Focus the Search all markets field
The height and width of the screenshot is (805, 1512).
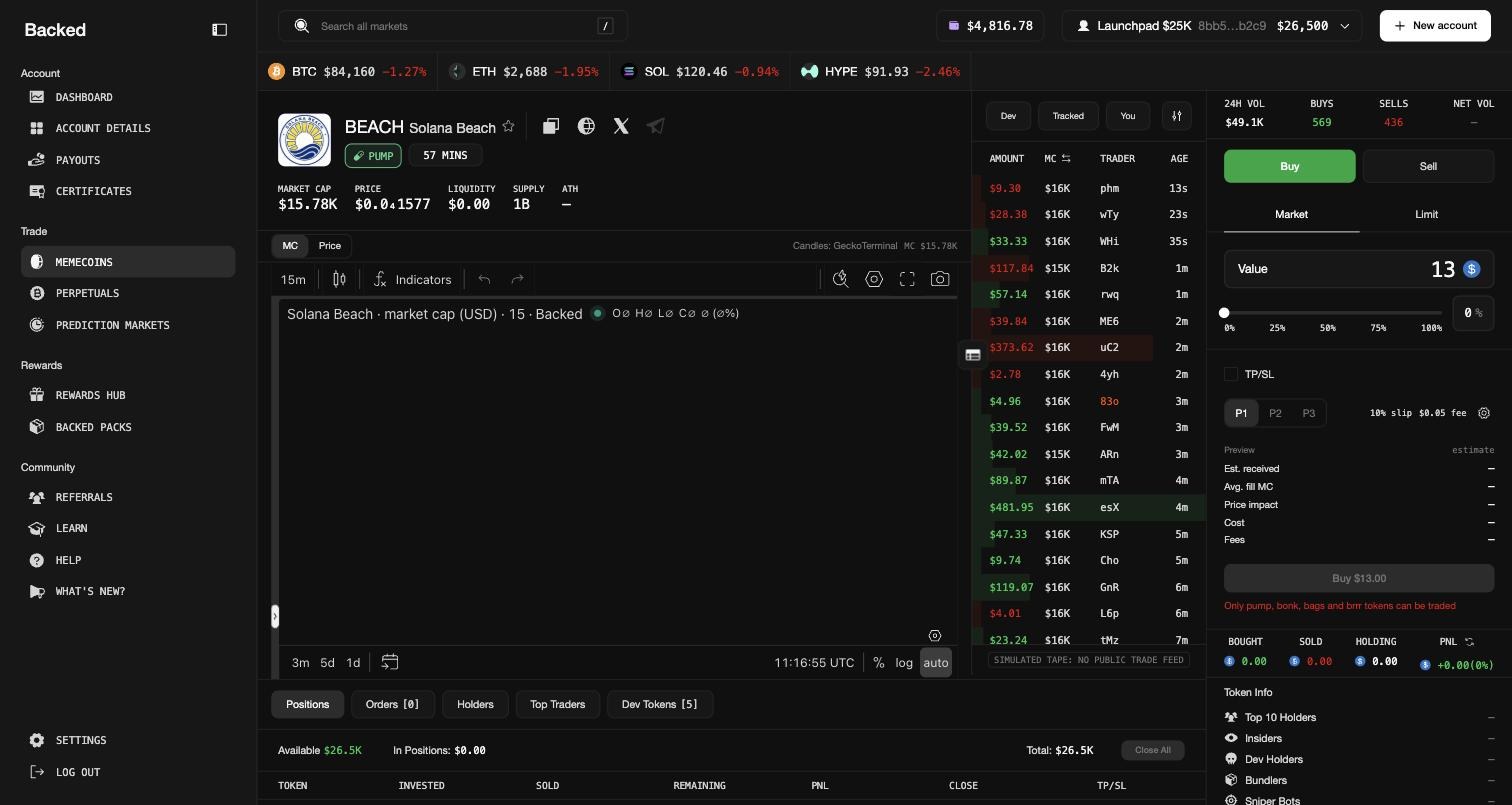point(453,26)
